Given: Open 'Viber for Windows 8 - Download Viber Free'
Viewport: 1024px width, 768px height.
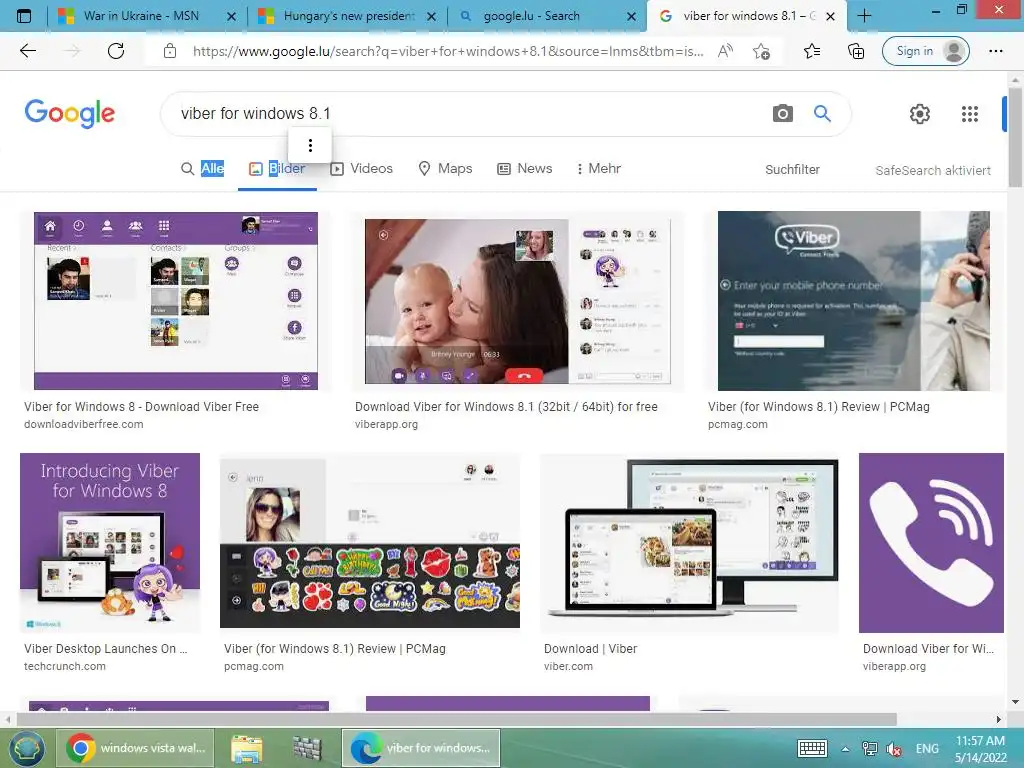Looking at the screenshot, I should pos(141,407).
